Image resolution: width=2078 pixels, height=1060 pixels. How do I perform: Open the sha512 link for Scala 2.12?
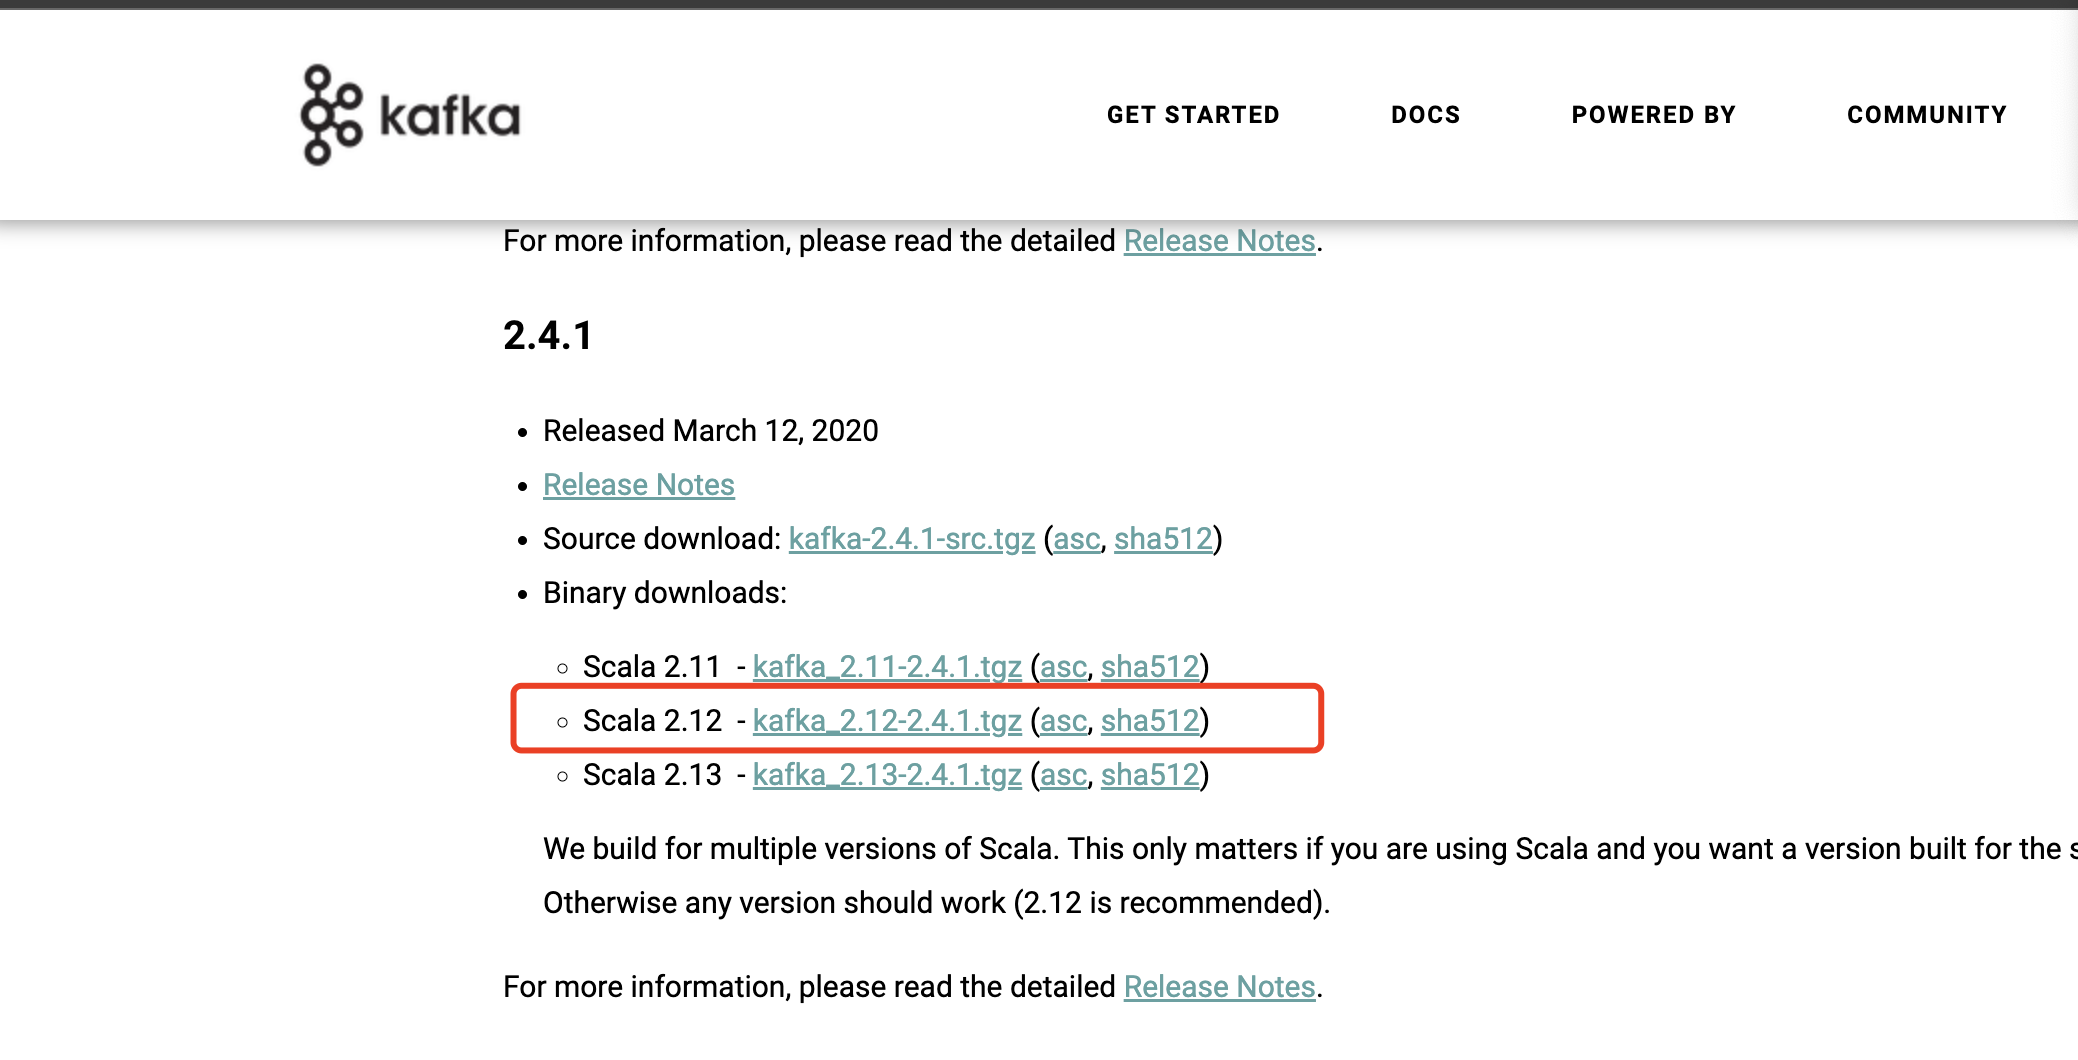click(x=1150, y=721)
